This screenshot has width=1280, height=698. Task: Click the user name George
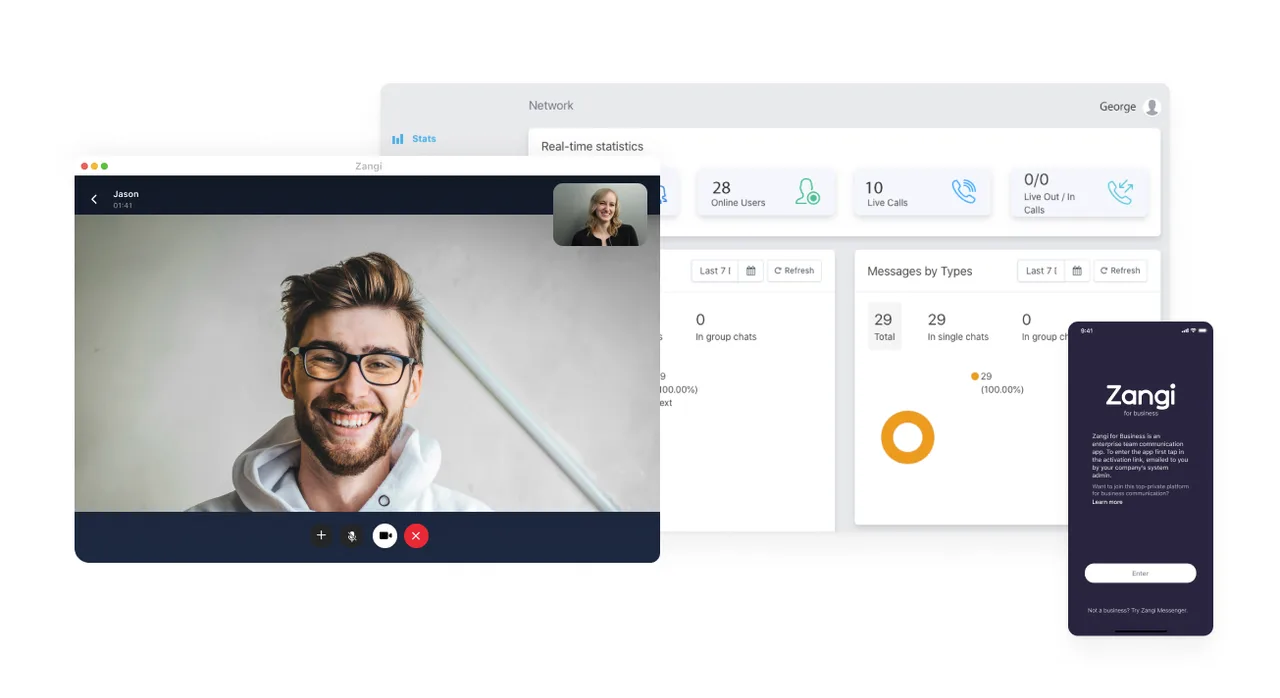(x=1117, y=107)
